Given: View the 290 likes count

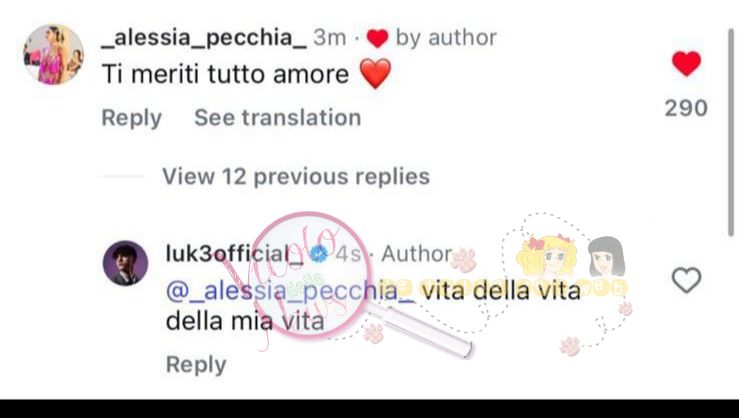Looking at the screenshot, I should click(686, 108).
